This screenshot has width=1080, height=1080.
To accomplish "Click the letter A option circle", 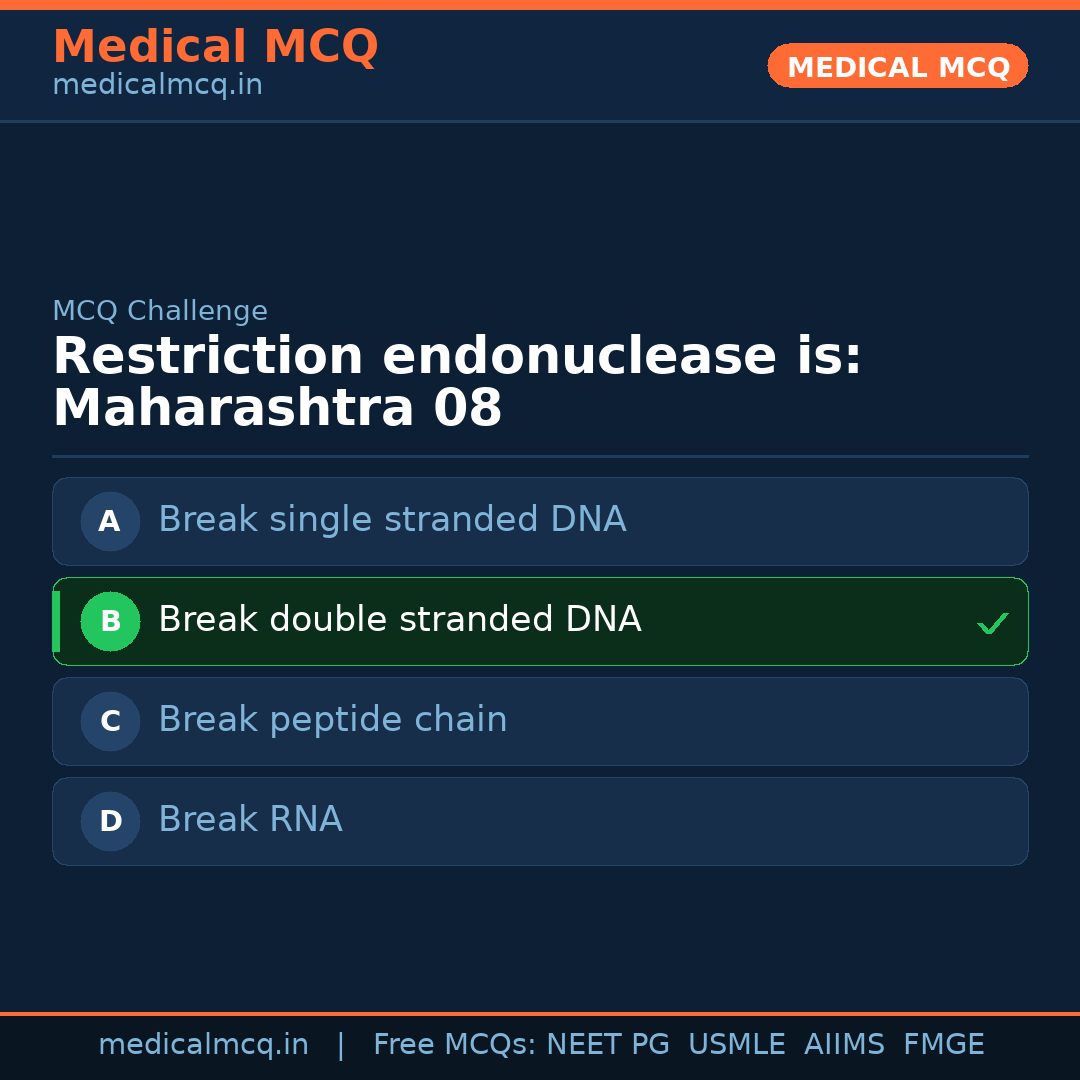I will point(110,521).
